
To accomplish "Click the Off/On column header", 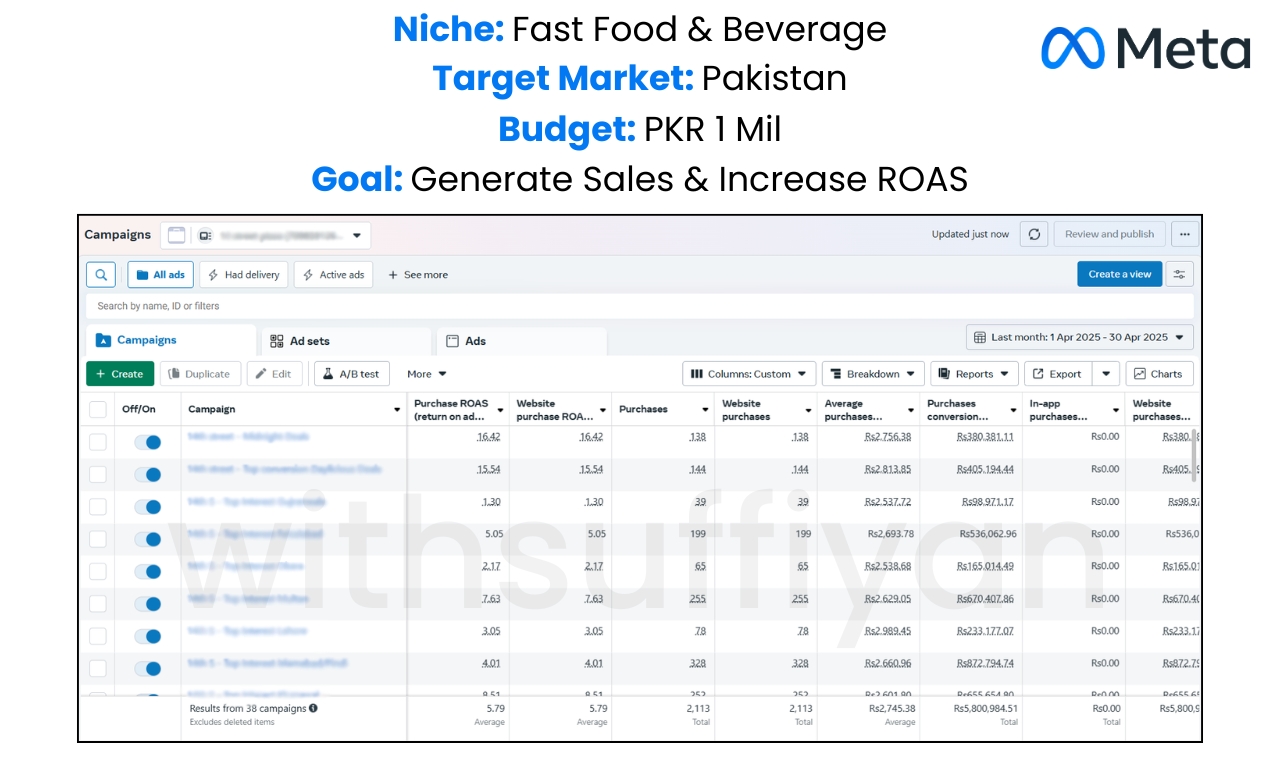I will click(139, 409).
